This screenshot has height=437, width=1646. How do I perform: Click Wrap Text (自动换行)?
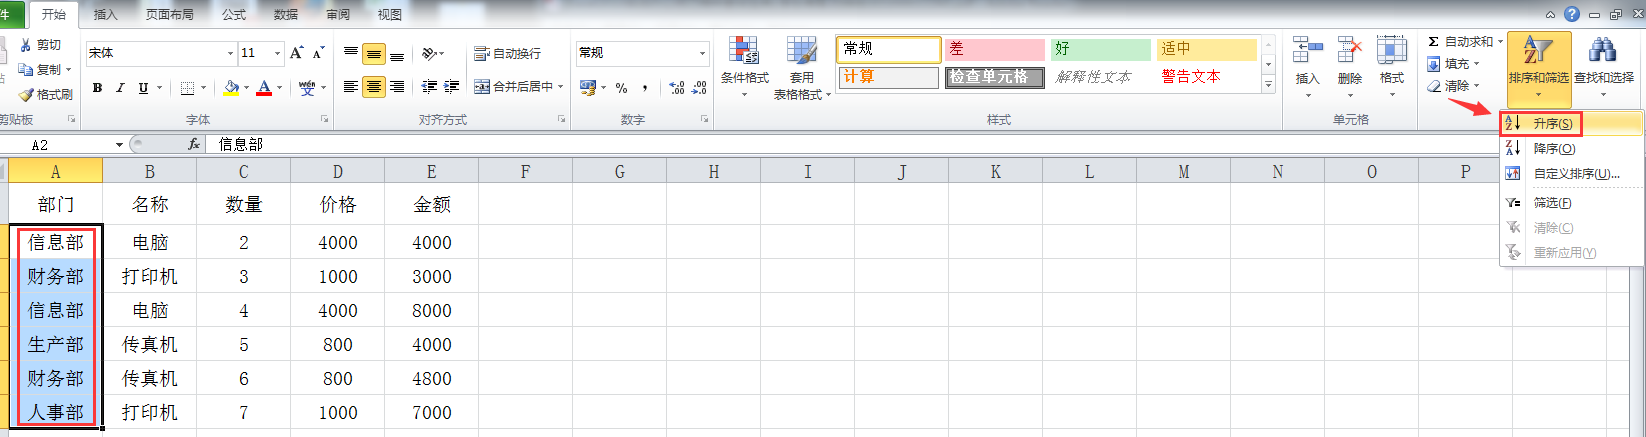[507, 54]
